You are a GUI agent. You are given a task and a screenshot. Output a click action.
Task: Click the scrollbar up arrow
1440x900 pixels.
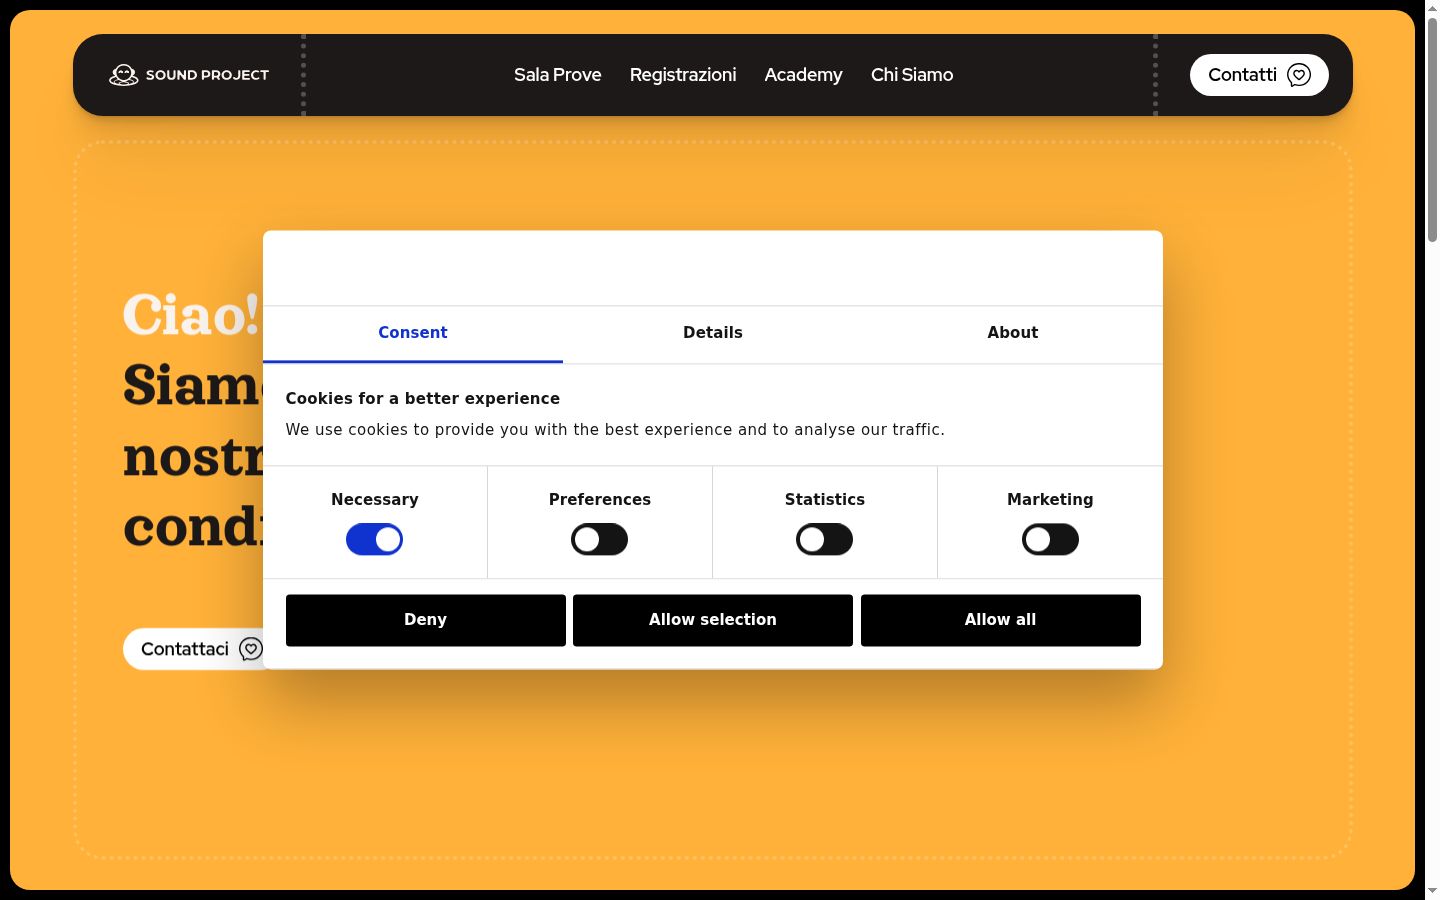tap(1432, 8)
